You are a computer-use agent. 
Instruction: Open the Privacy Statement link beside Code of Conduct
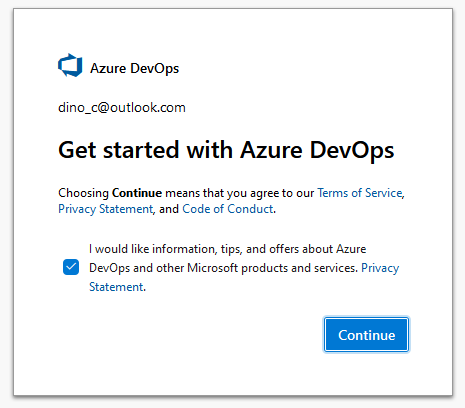tap(106, 209)
